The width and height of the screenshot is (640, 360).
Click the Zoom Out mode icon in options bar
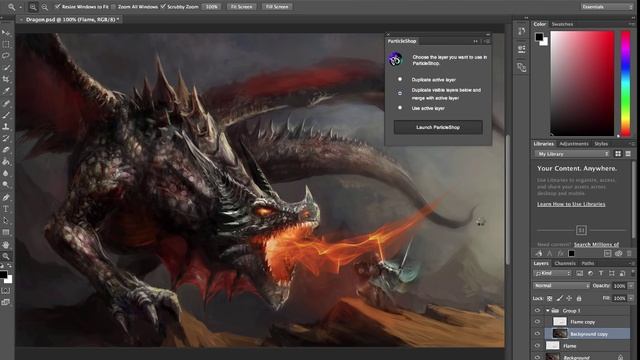pos(44,7)
